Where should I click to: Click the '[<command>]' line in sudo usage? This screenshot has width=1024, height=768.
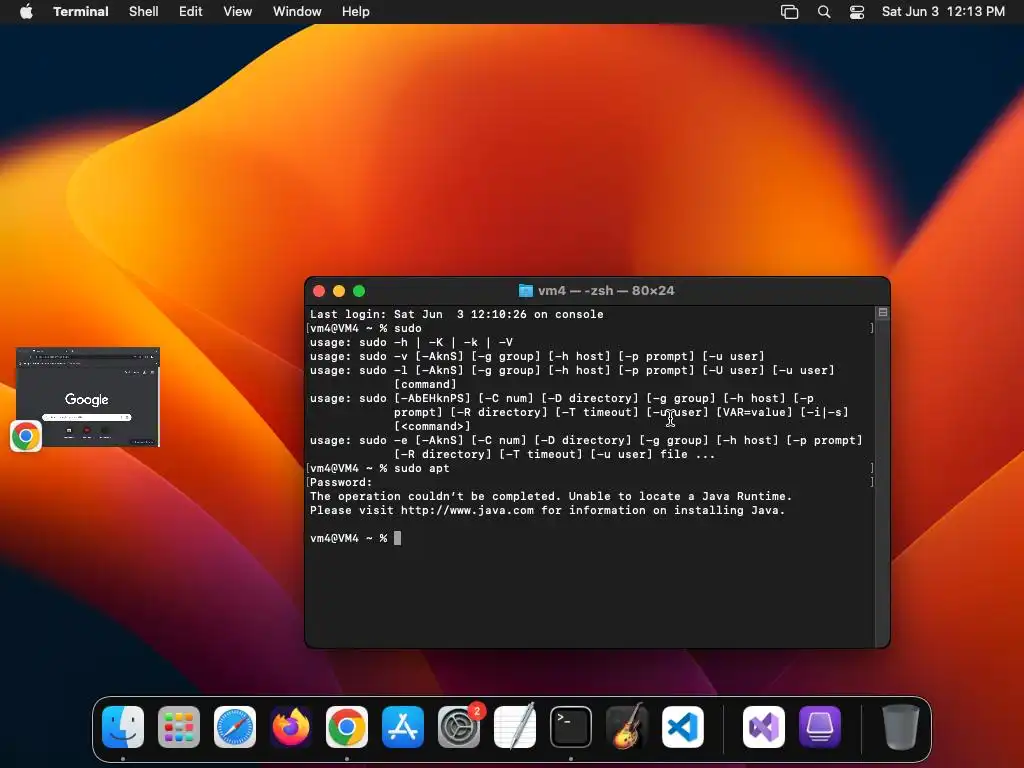click(x=432, y=426)
